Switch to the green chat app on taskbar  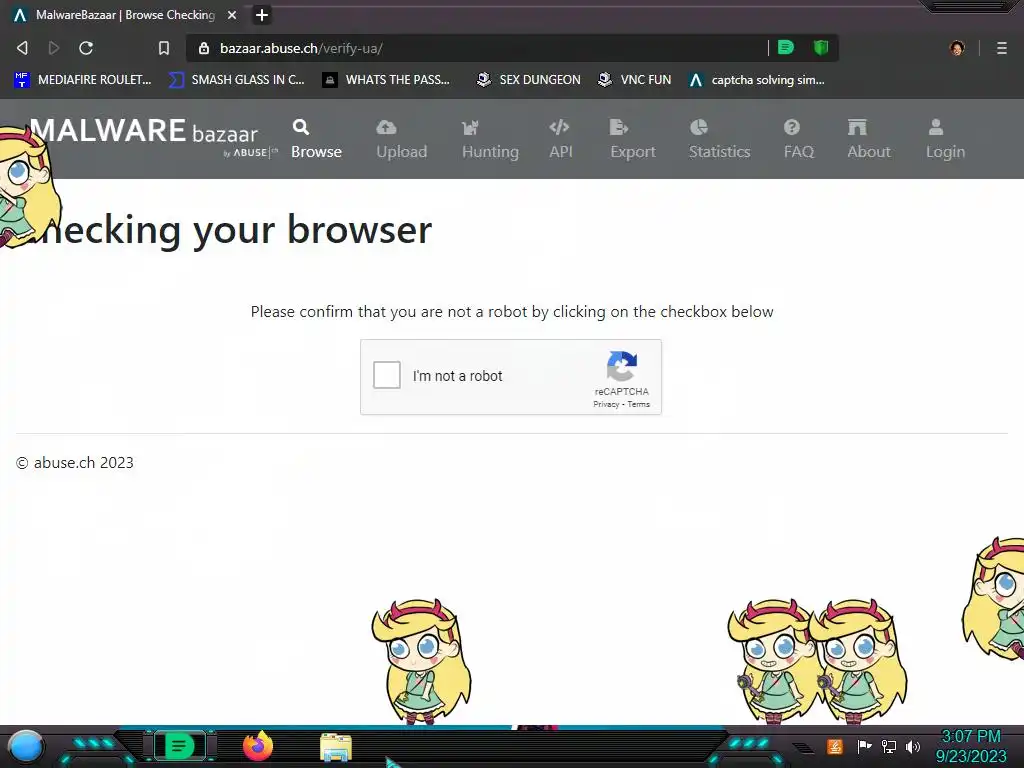pyautogui.click(x=178, y=746)
